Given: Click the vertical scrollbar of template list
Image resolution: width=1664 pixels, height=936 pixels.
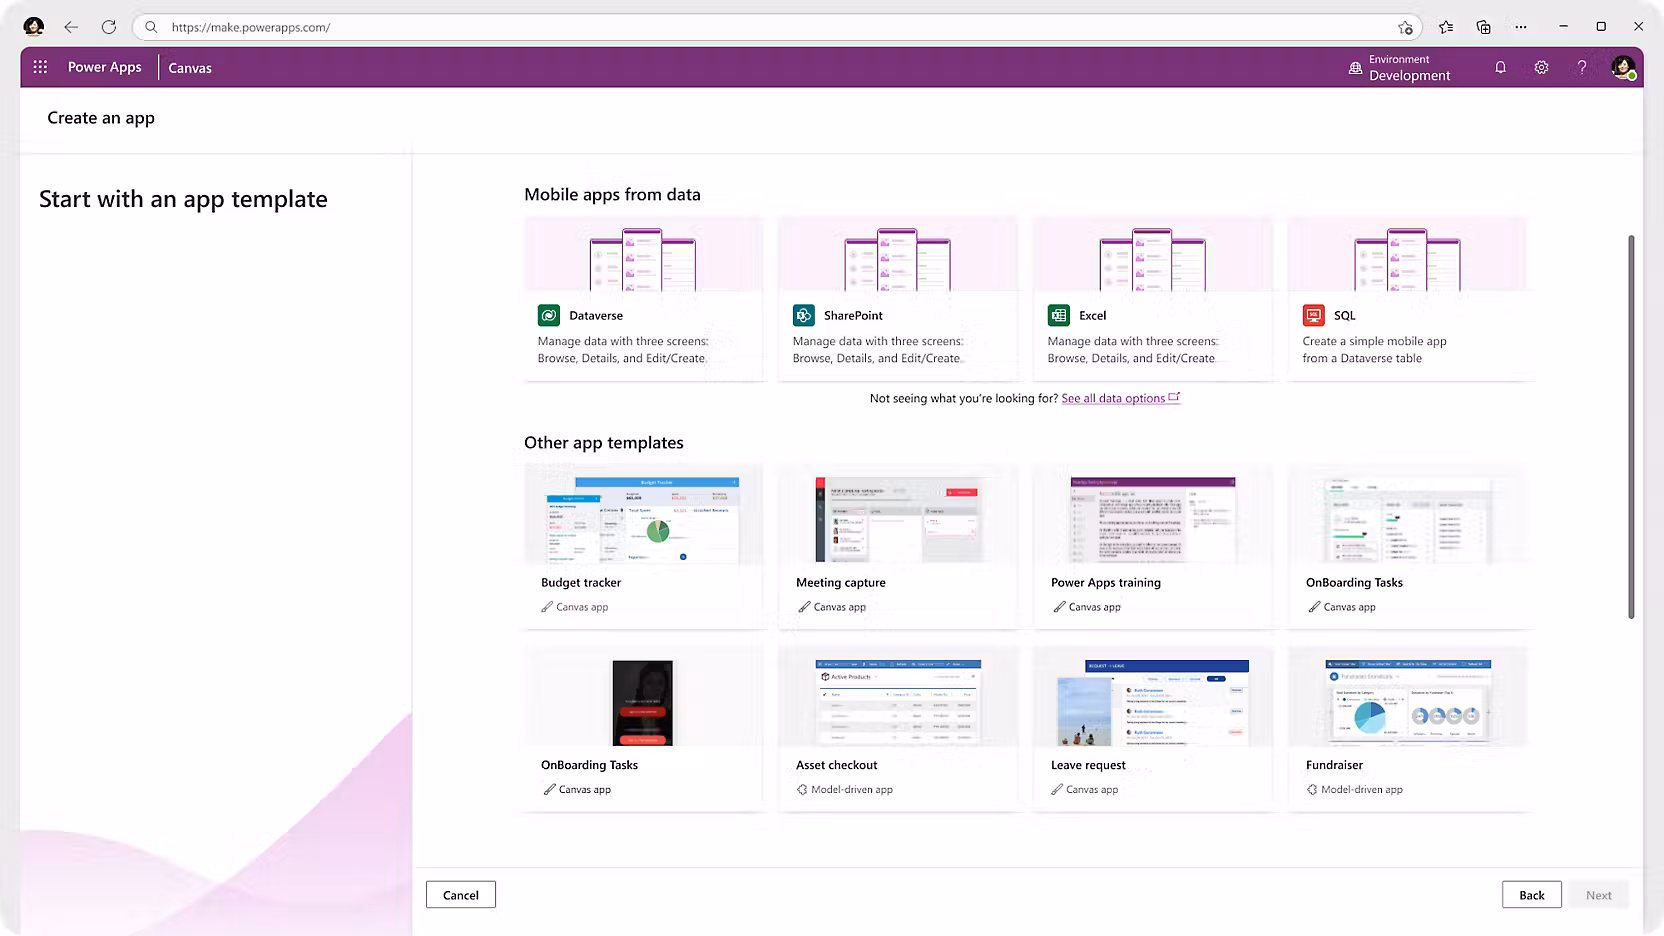Looking at the screenshot, I should coord(1631,427).
